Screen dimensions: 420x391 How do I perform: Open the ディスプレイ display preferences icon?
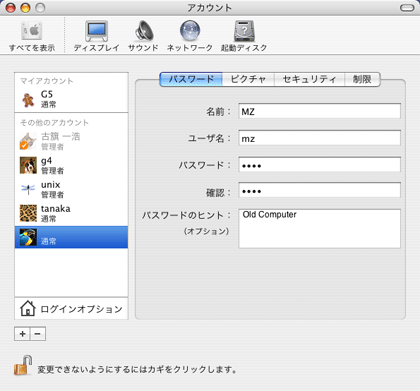[96, 36]
